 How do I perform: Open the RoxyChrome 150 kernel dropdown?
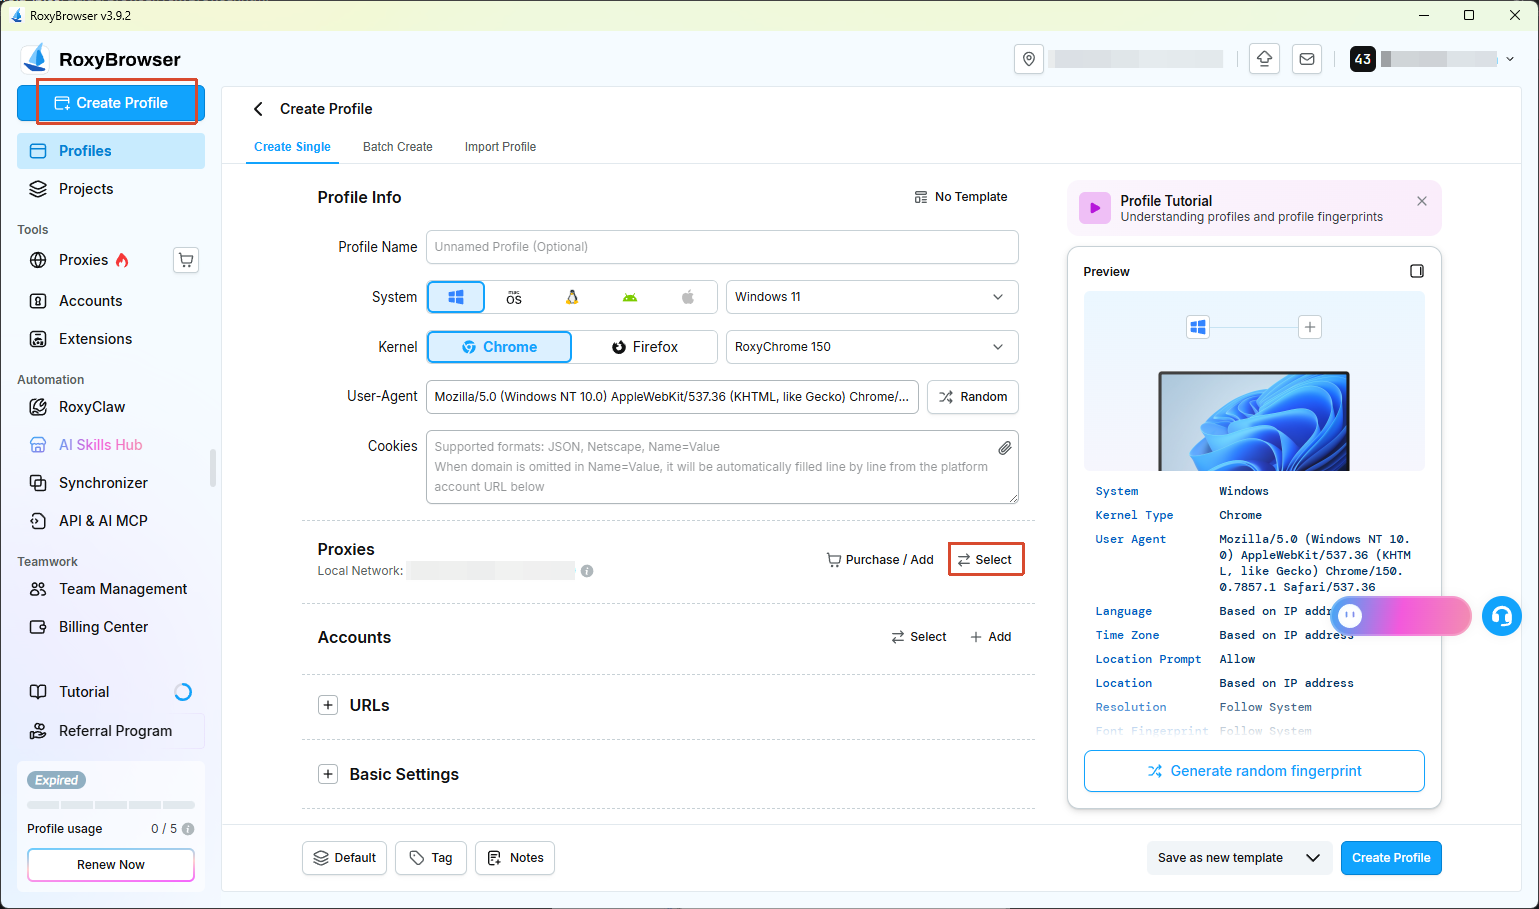pos(872,347)
